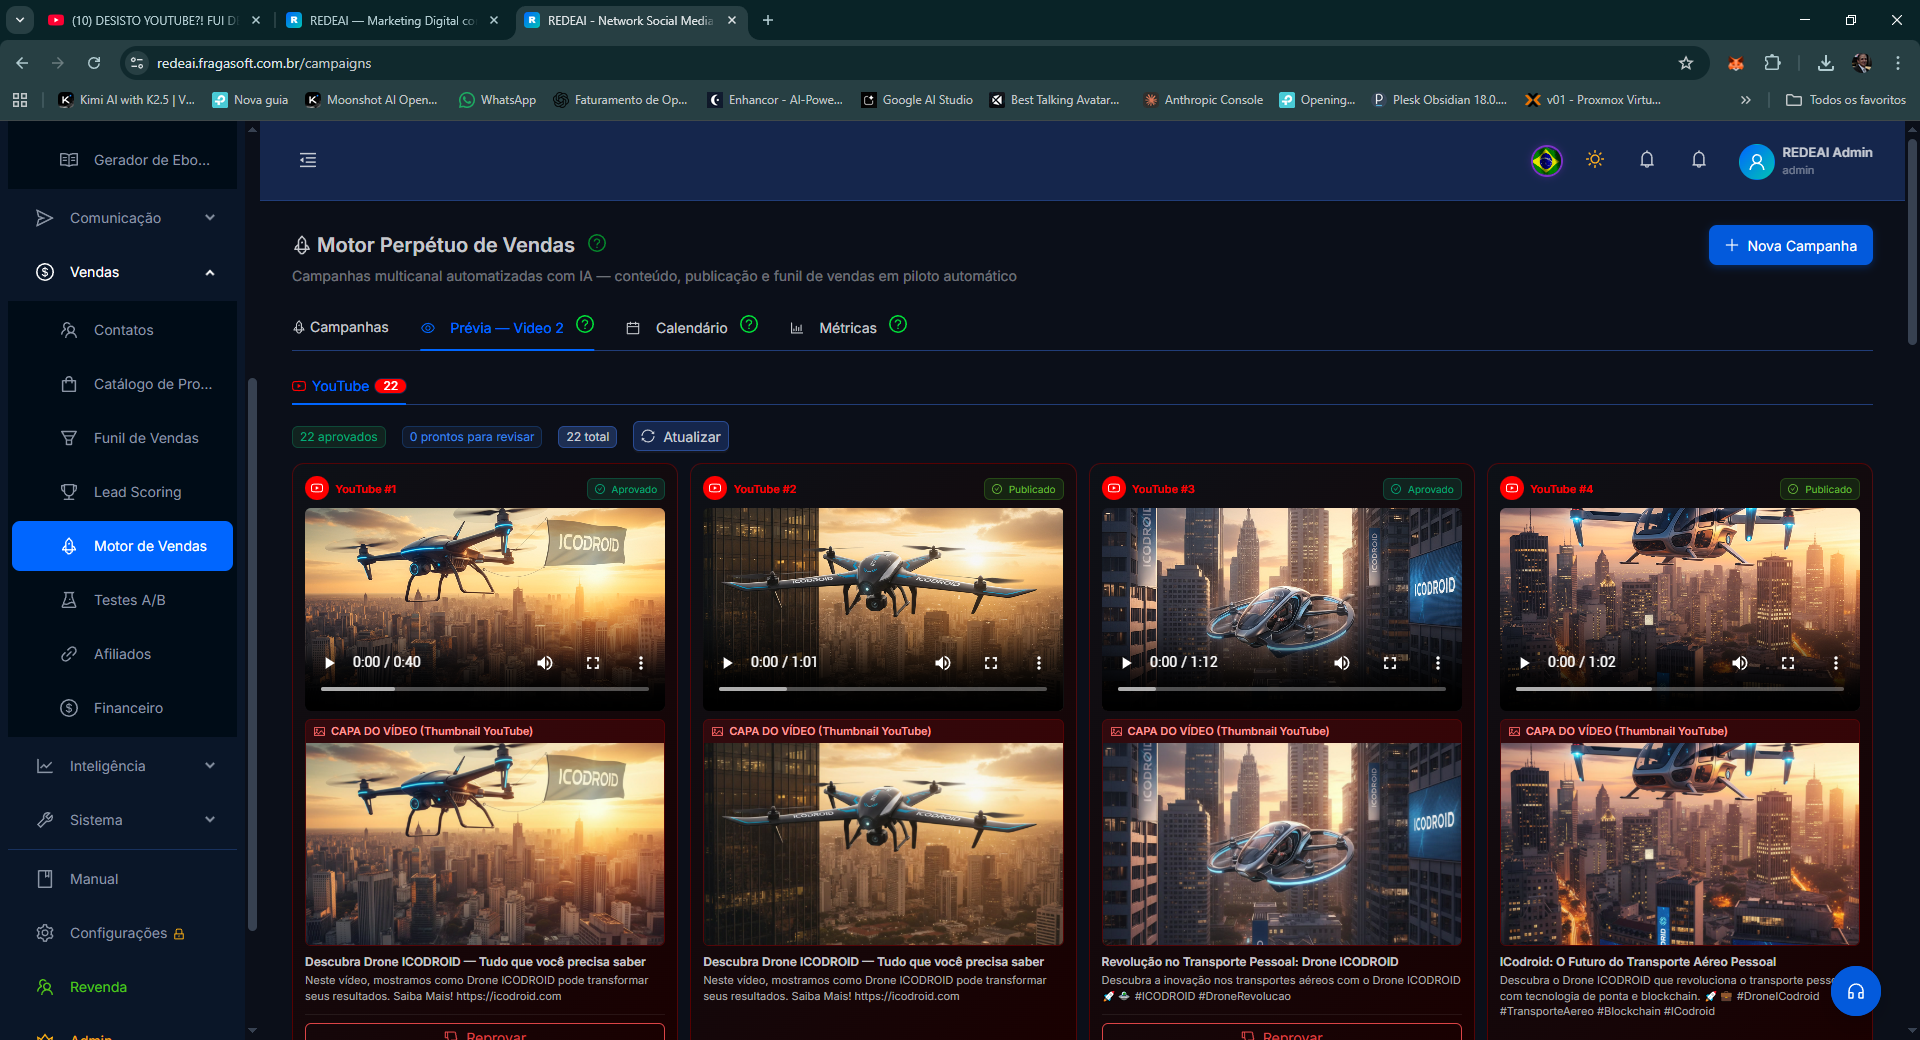The image size is (1920, 1040).
Task: Bookmark this page with the star icon
Action: [1686, 63]
